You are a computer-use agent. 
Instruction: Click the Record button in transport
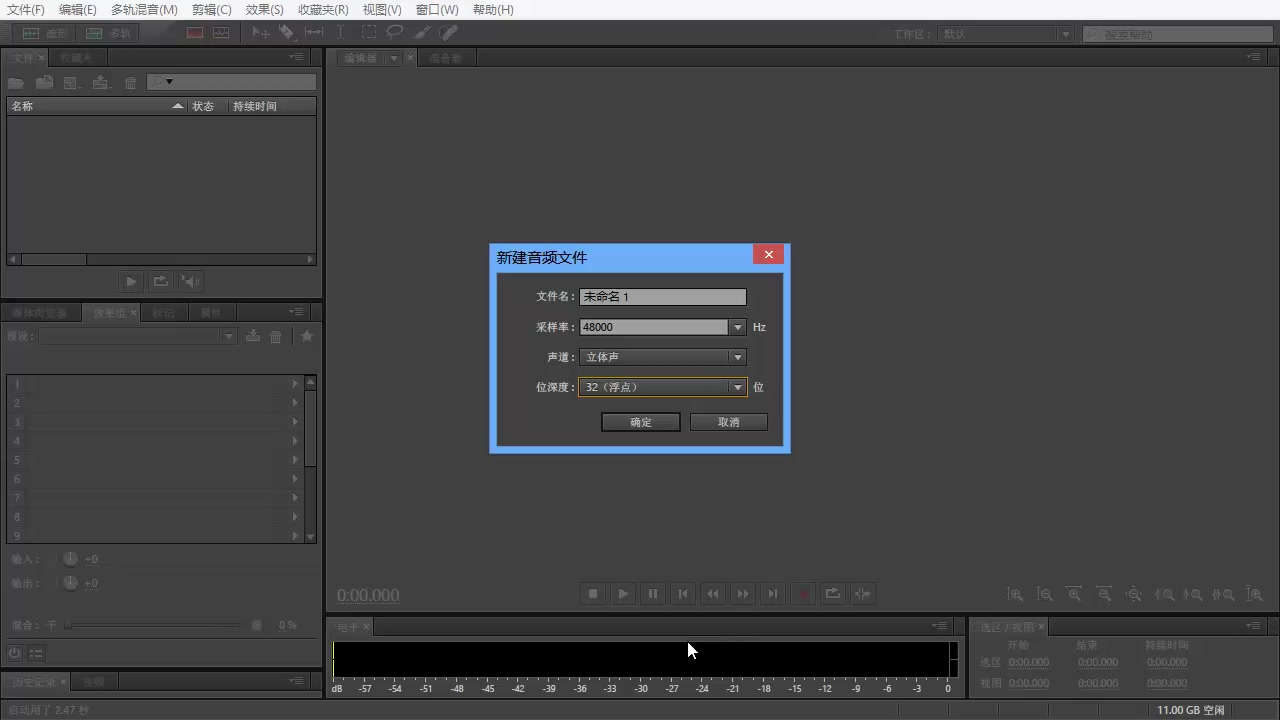click(802, 593)
